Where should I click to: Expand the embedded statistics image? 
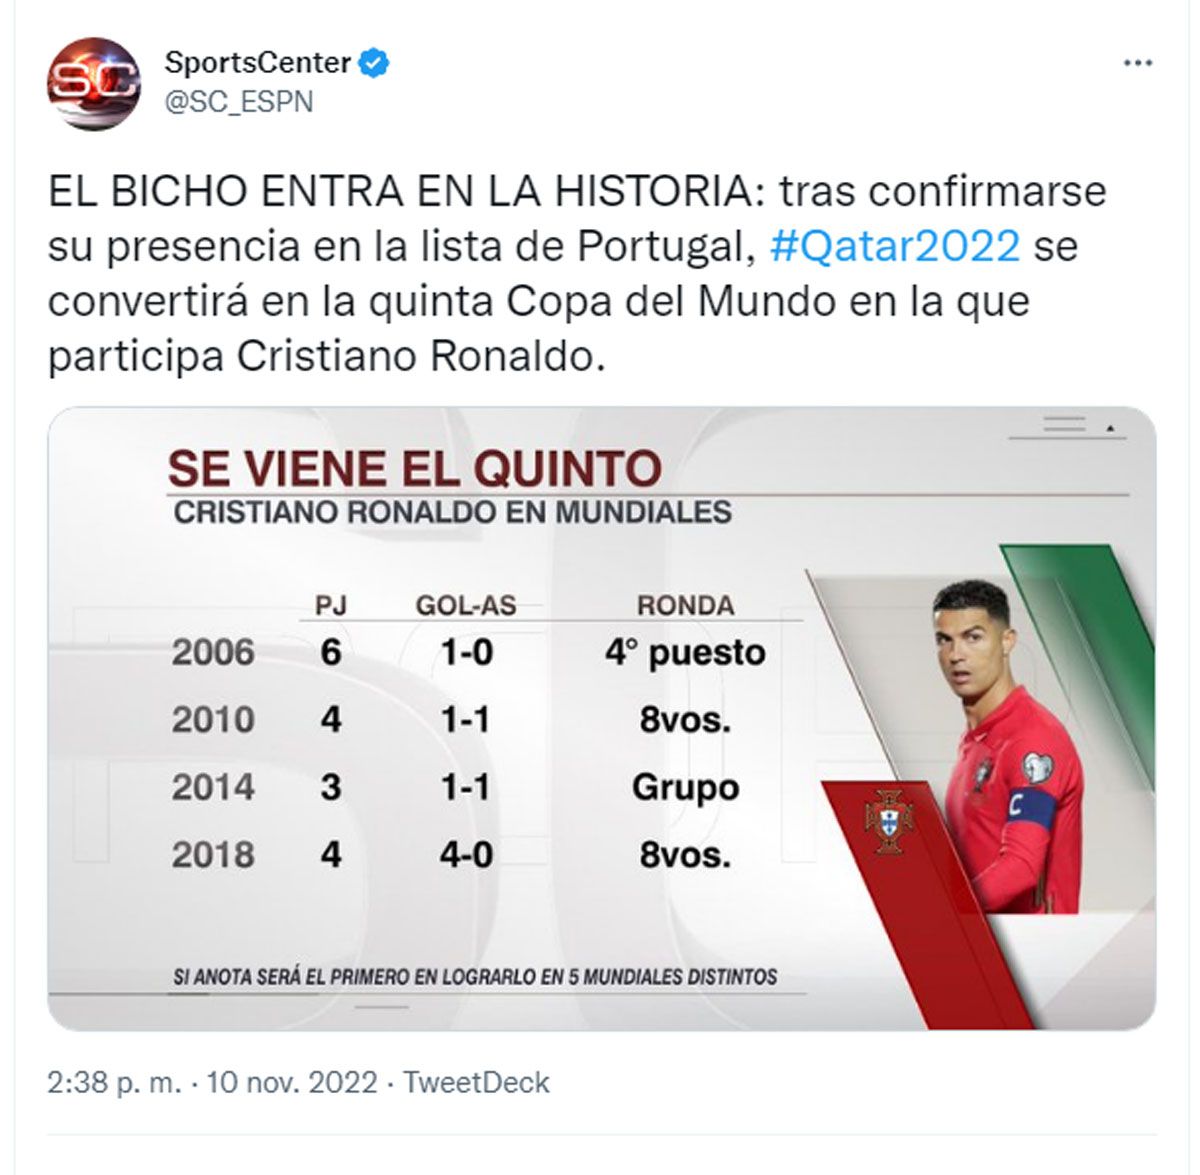coord(600,720)
